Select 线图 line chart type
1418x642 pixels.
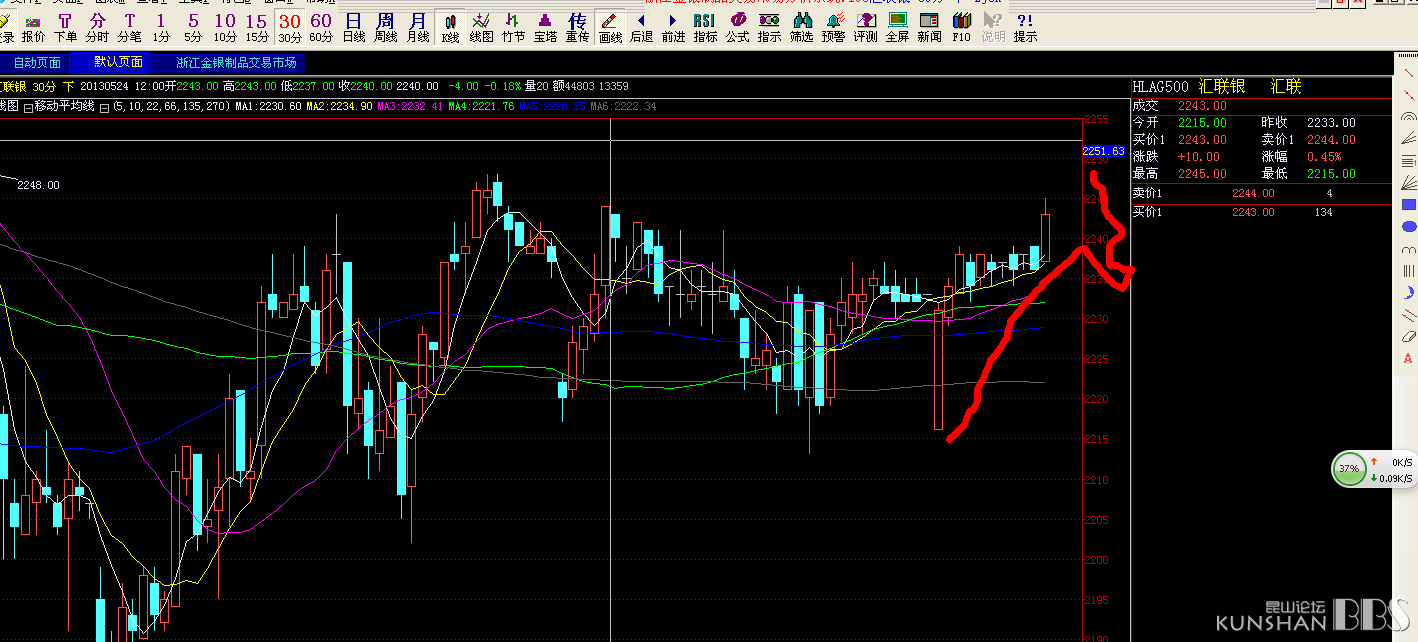(481, 27)
